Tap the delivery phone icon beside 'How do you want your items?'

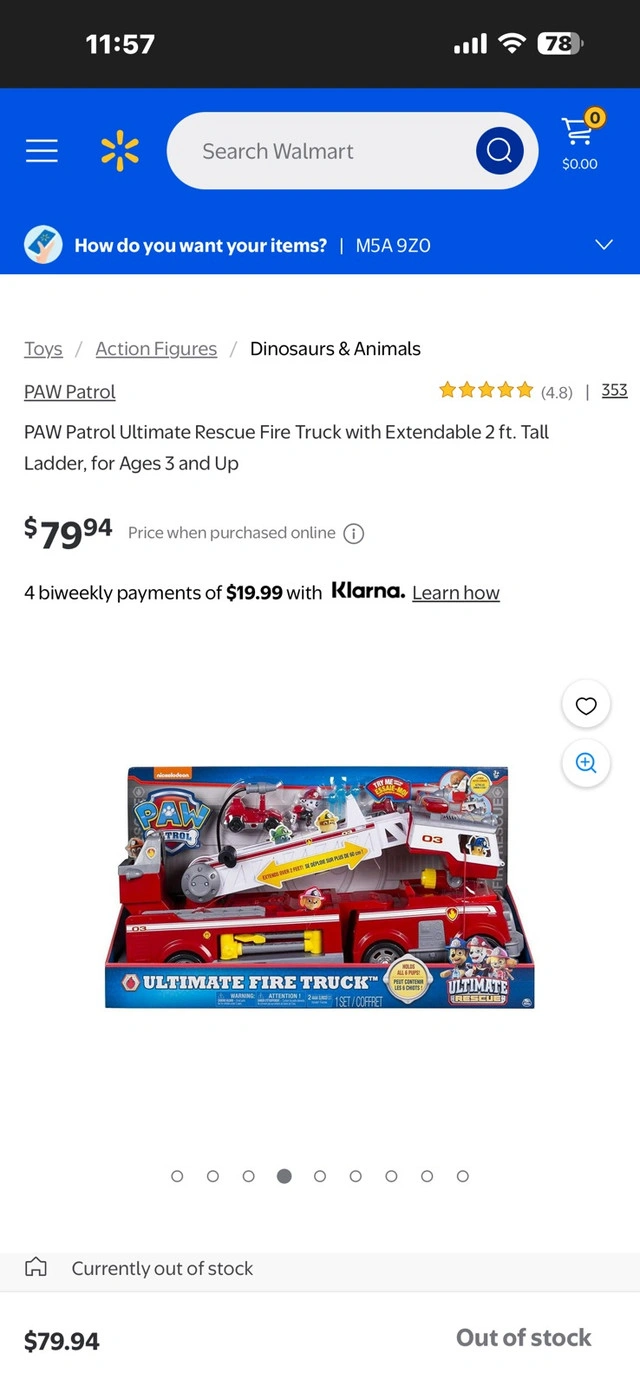coord(43,245)
